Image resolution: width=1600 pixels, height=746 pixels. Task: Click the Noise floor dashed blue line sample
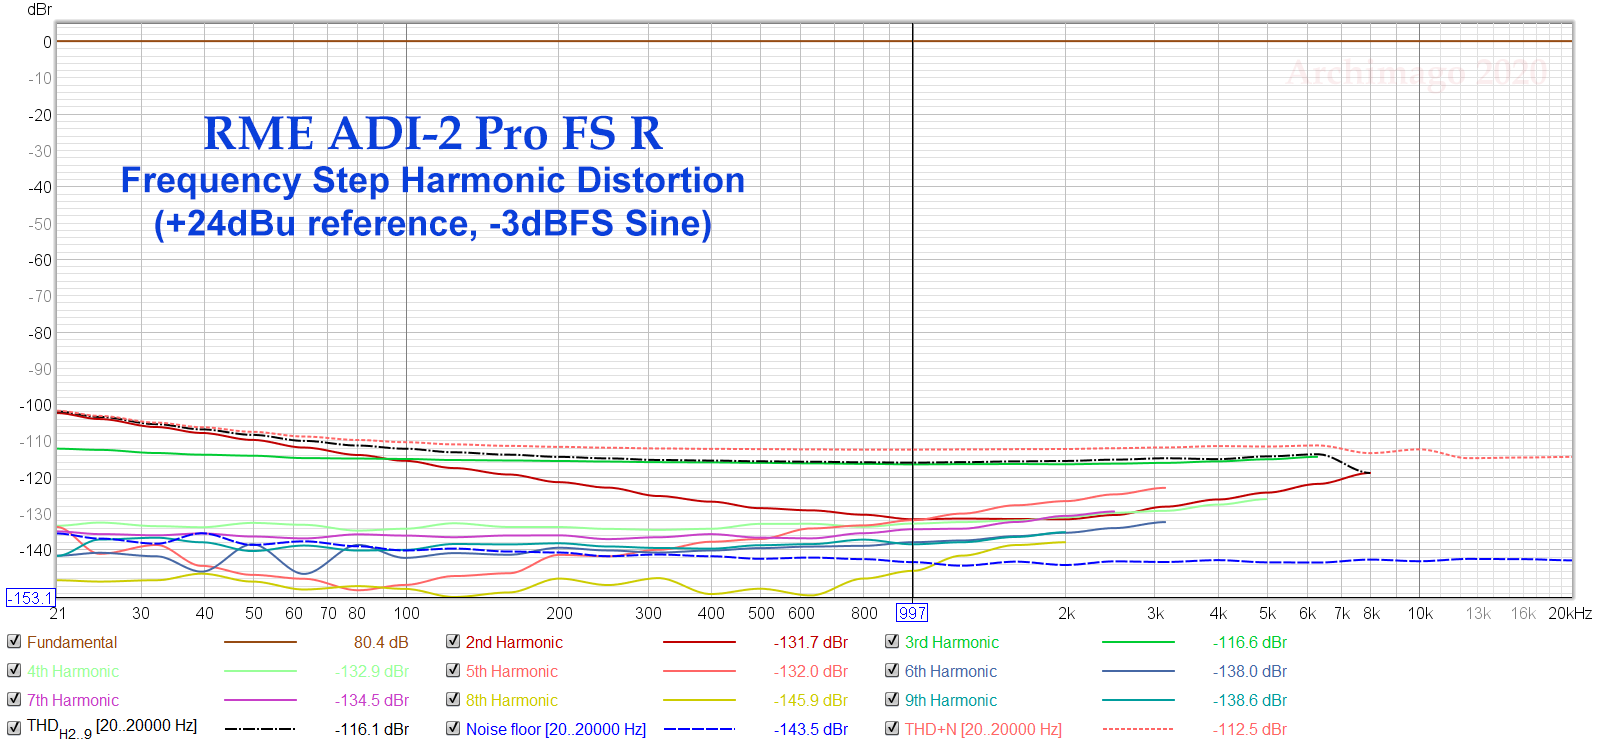click(699, 729)
